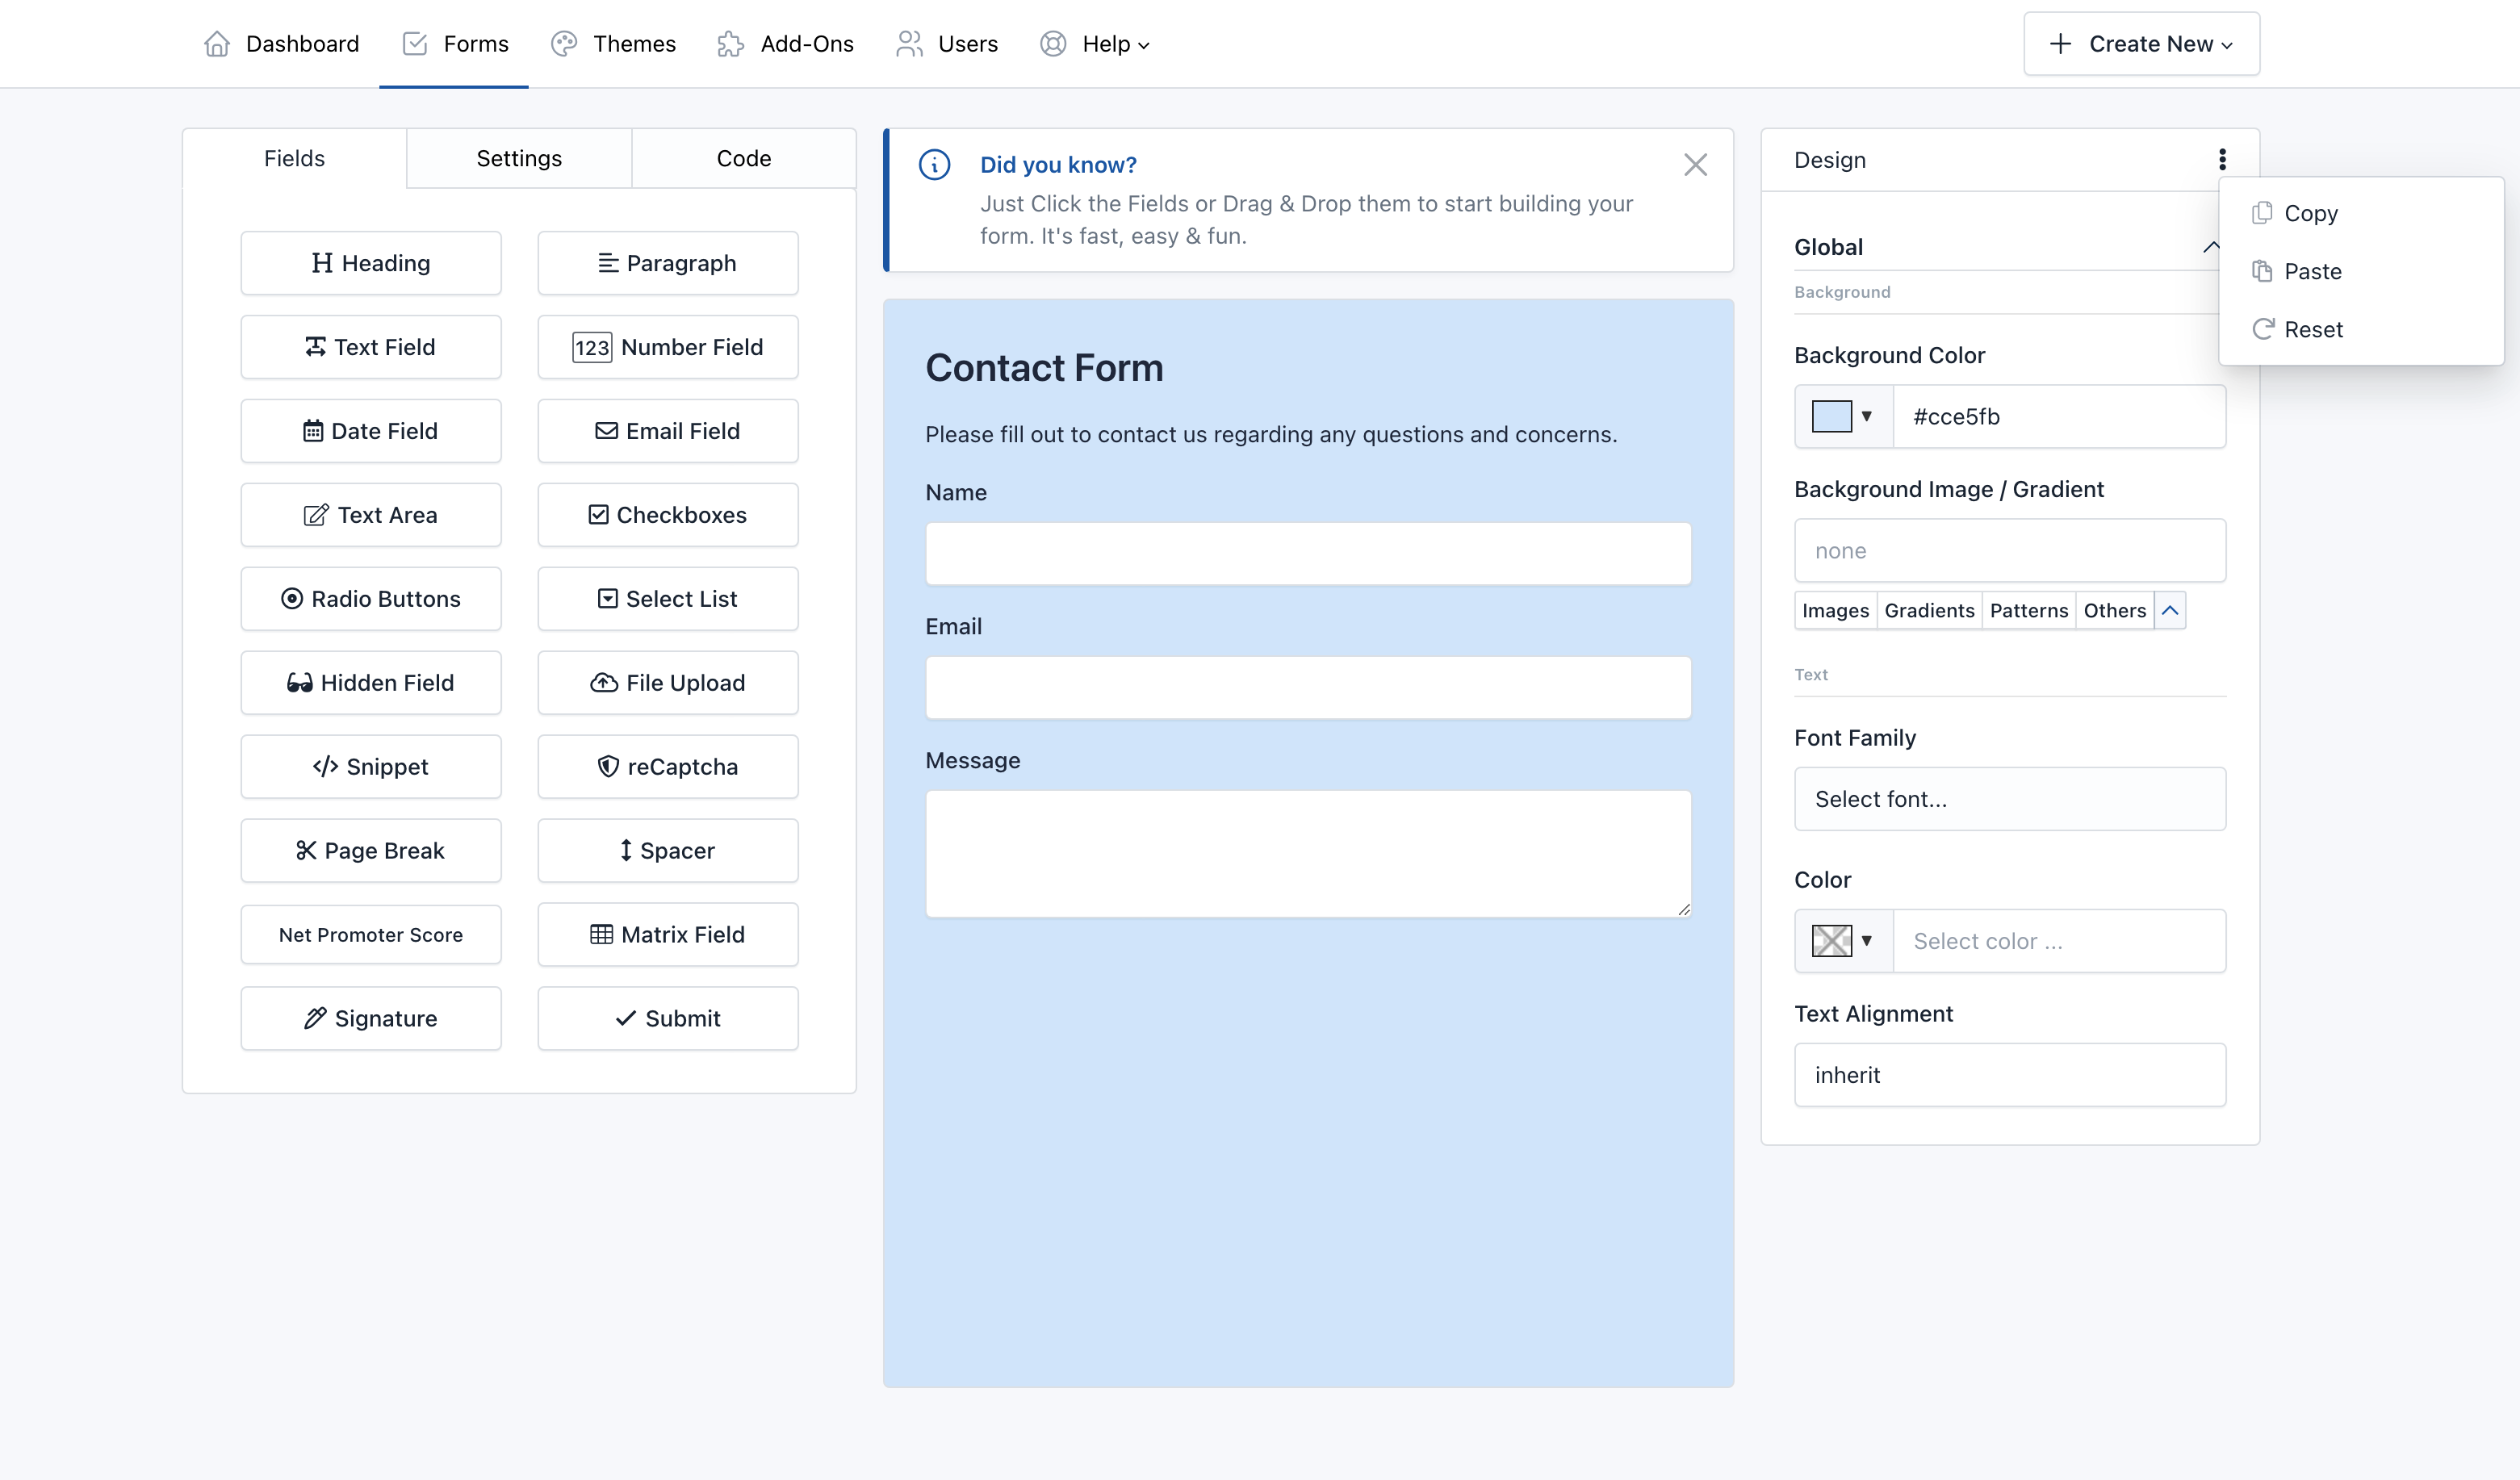The image size is (2520, 1480).
Task: Click the Create New button
Action: point(2140,43)
